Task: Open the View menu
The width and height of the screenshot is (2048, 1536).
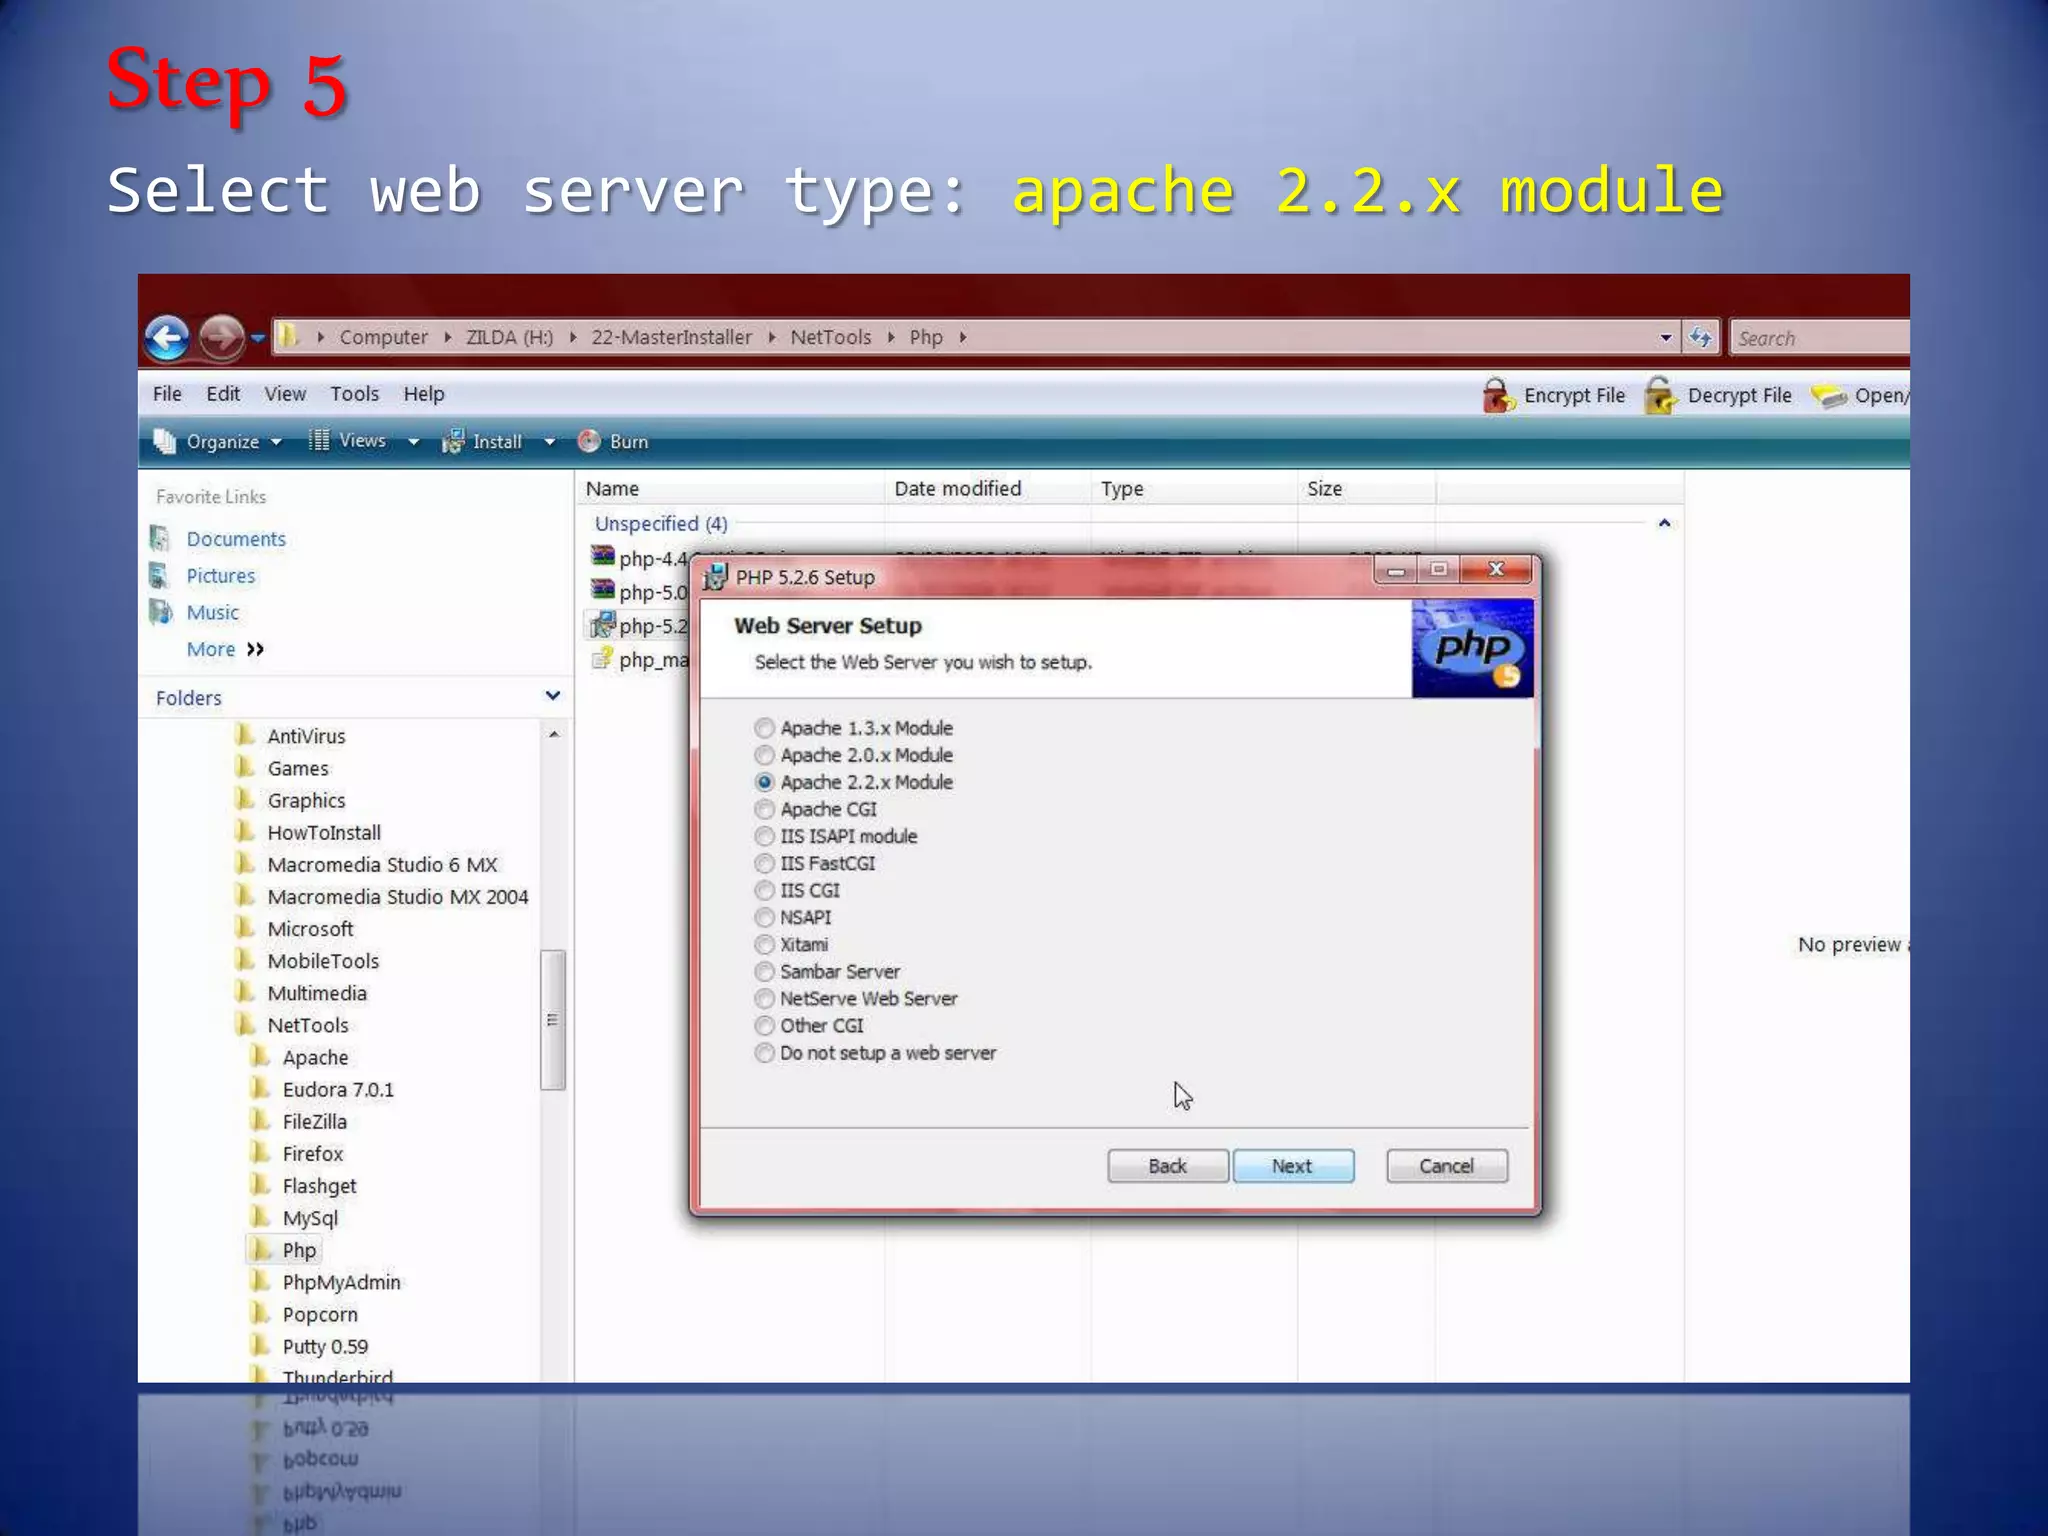Action: pyautogui.click(x=285, y=394)
